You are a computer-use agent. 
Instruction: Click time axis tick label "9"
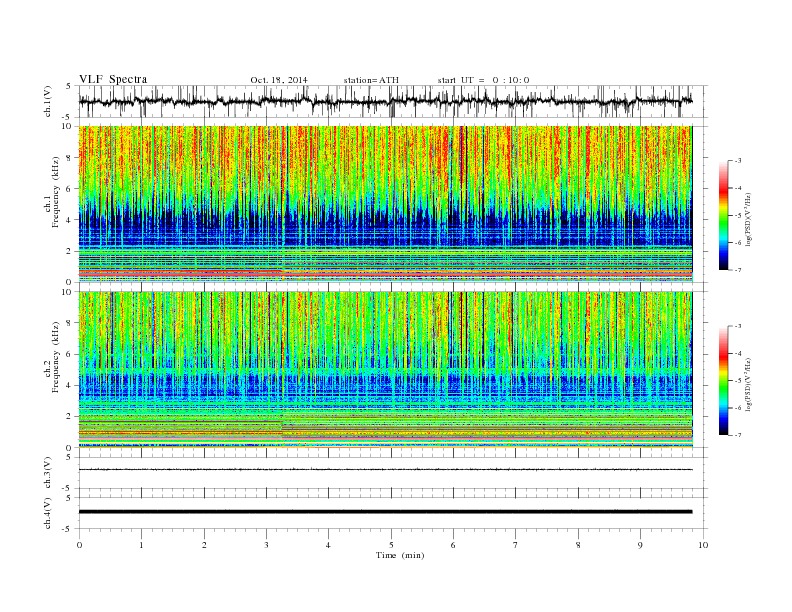click(640, 545)
